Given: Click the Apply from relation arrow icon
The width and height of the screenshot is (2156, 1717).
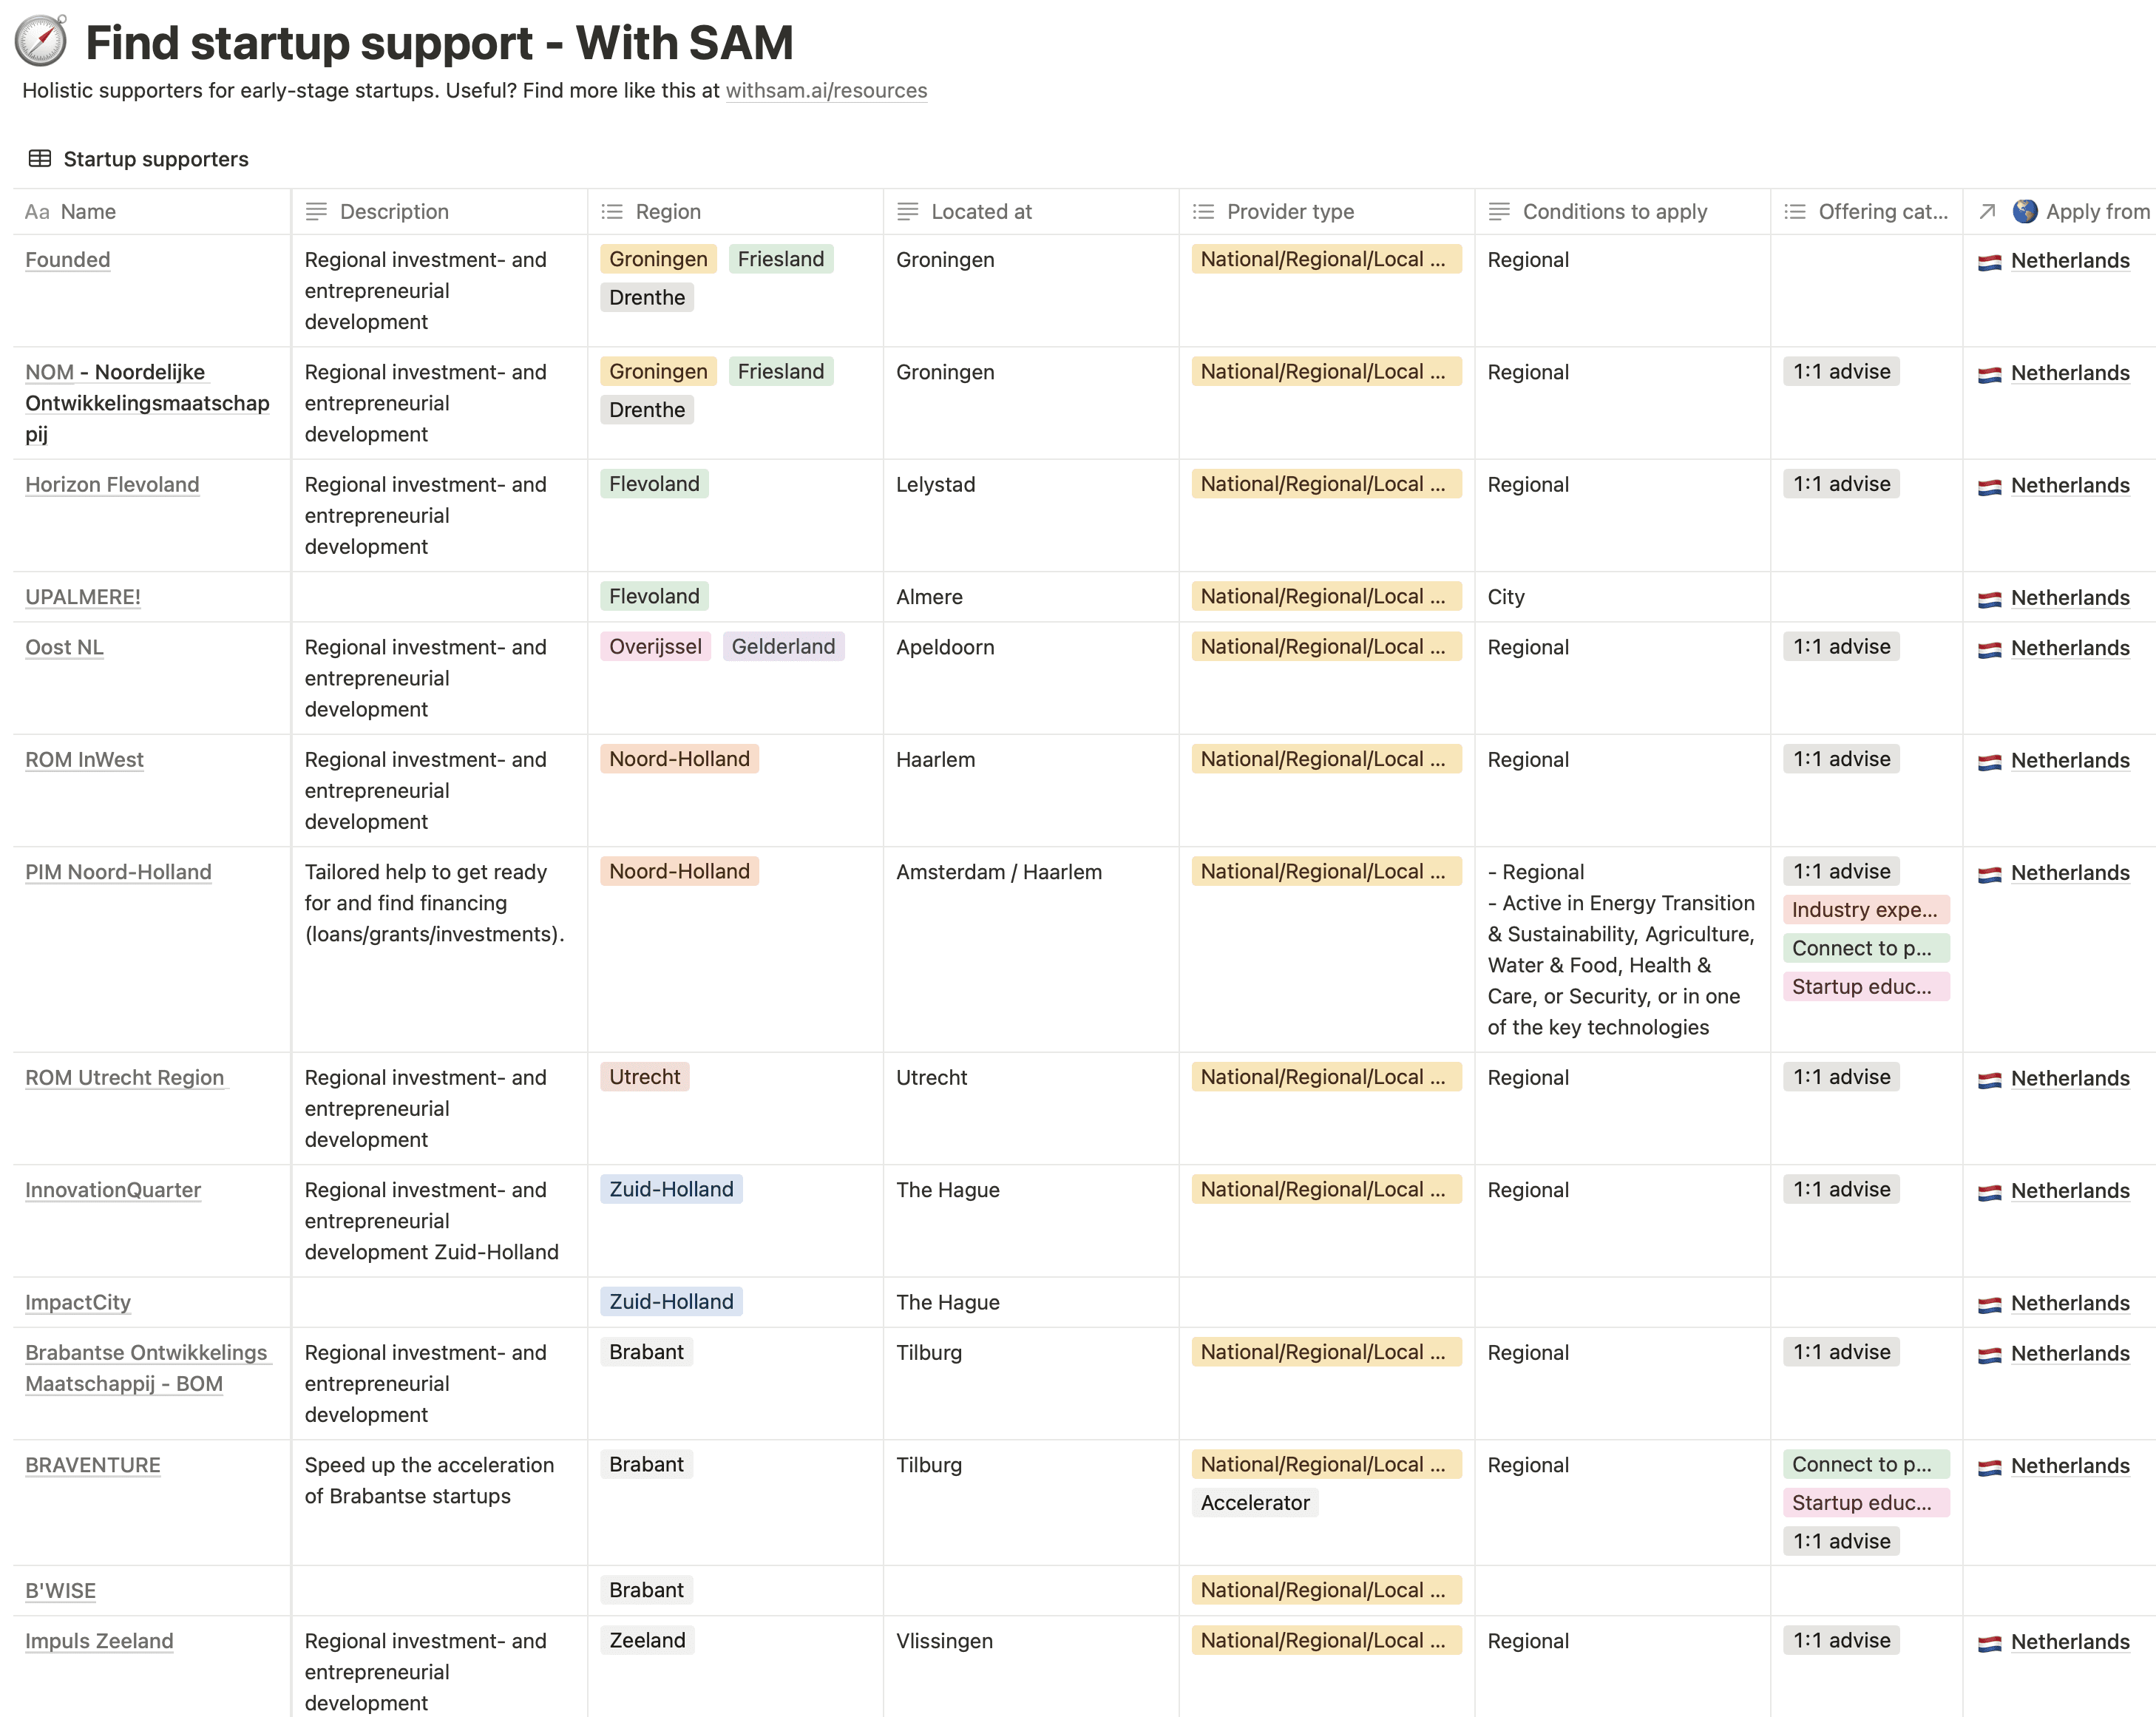Looking at the screenshot, I should click(x=1988, y=211).
